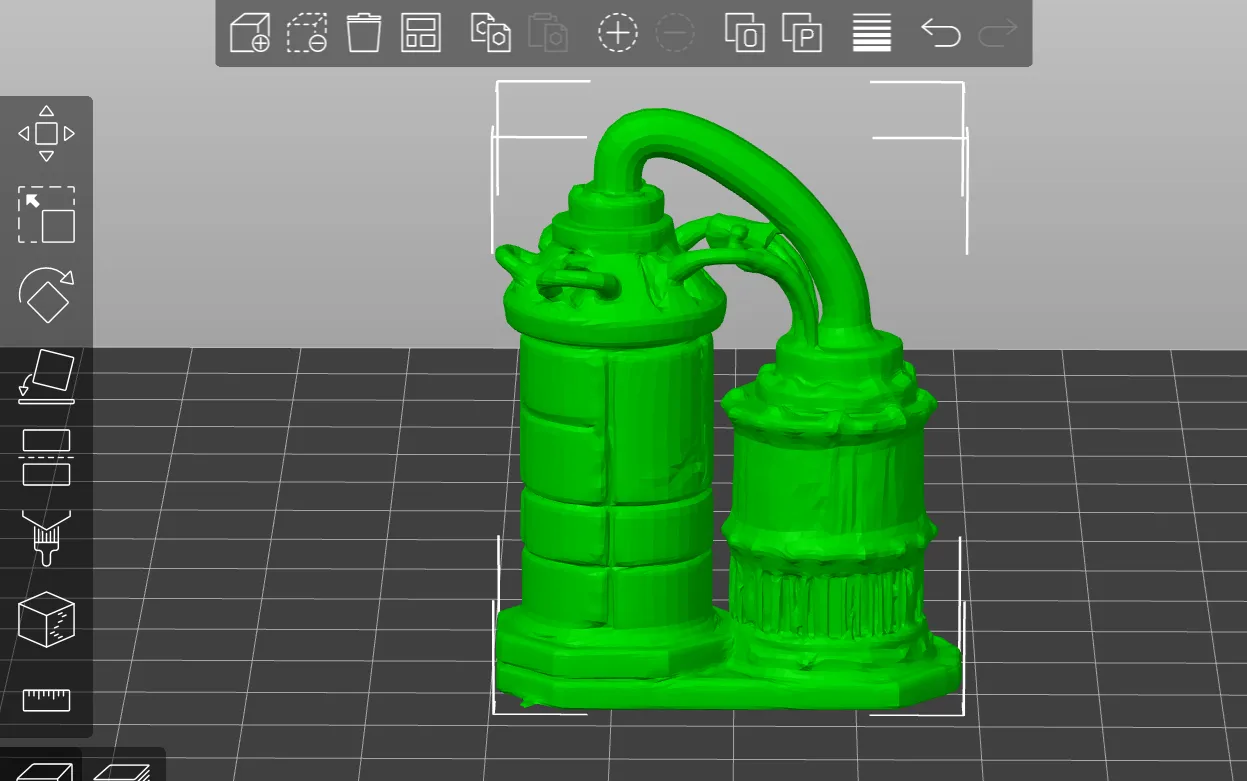The height and width of the screenshot is (781, 1247).
Task: Click the delete-all dashed cube icon
Action: [307, 32]
